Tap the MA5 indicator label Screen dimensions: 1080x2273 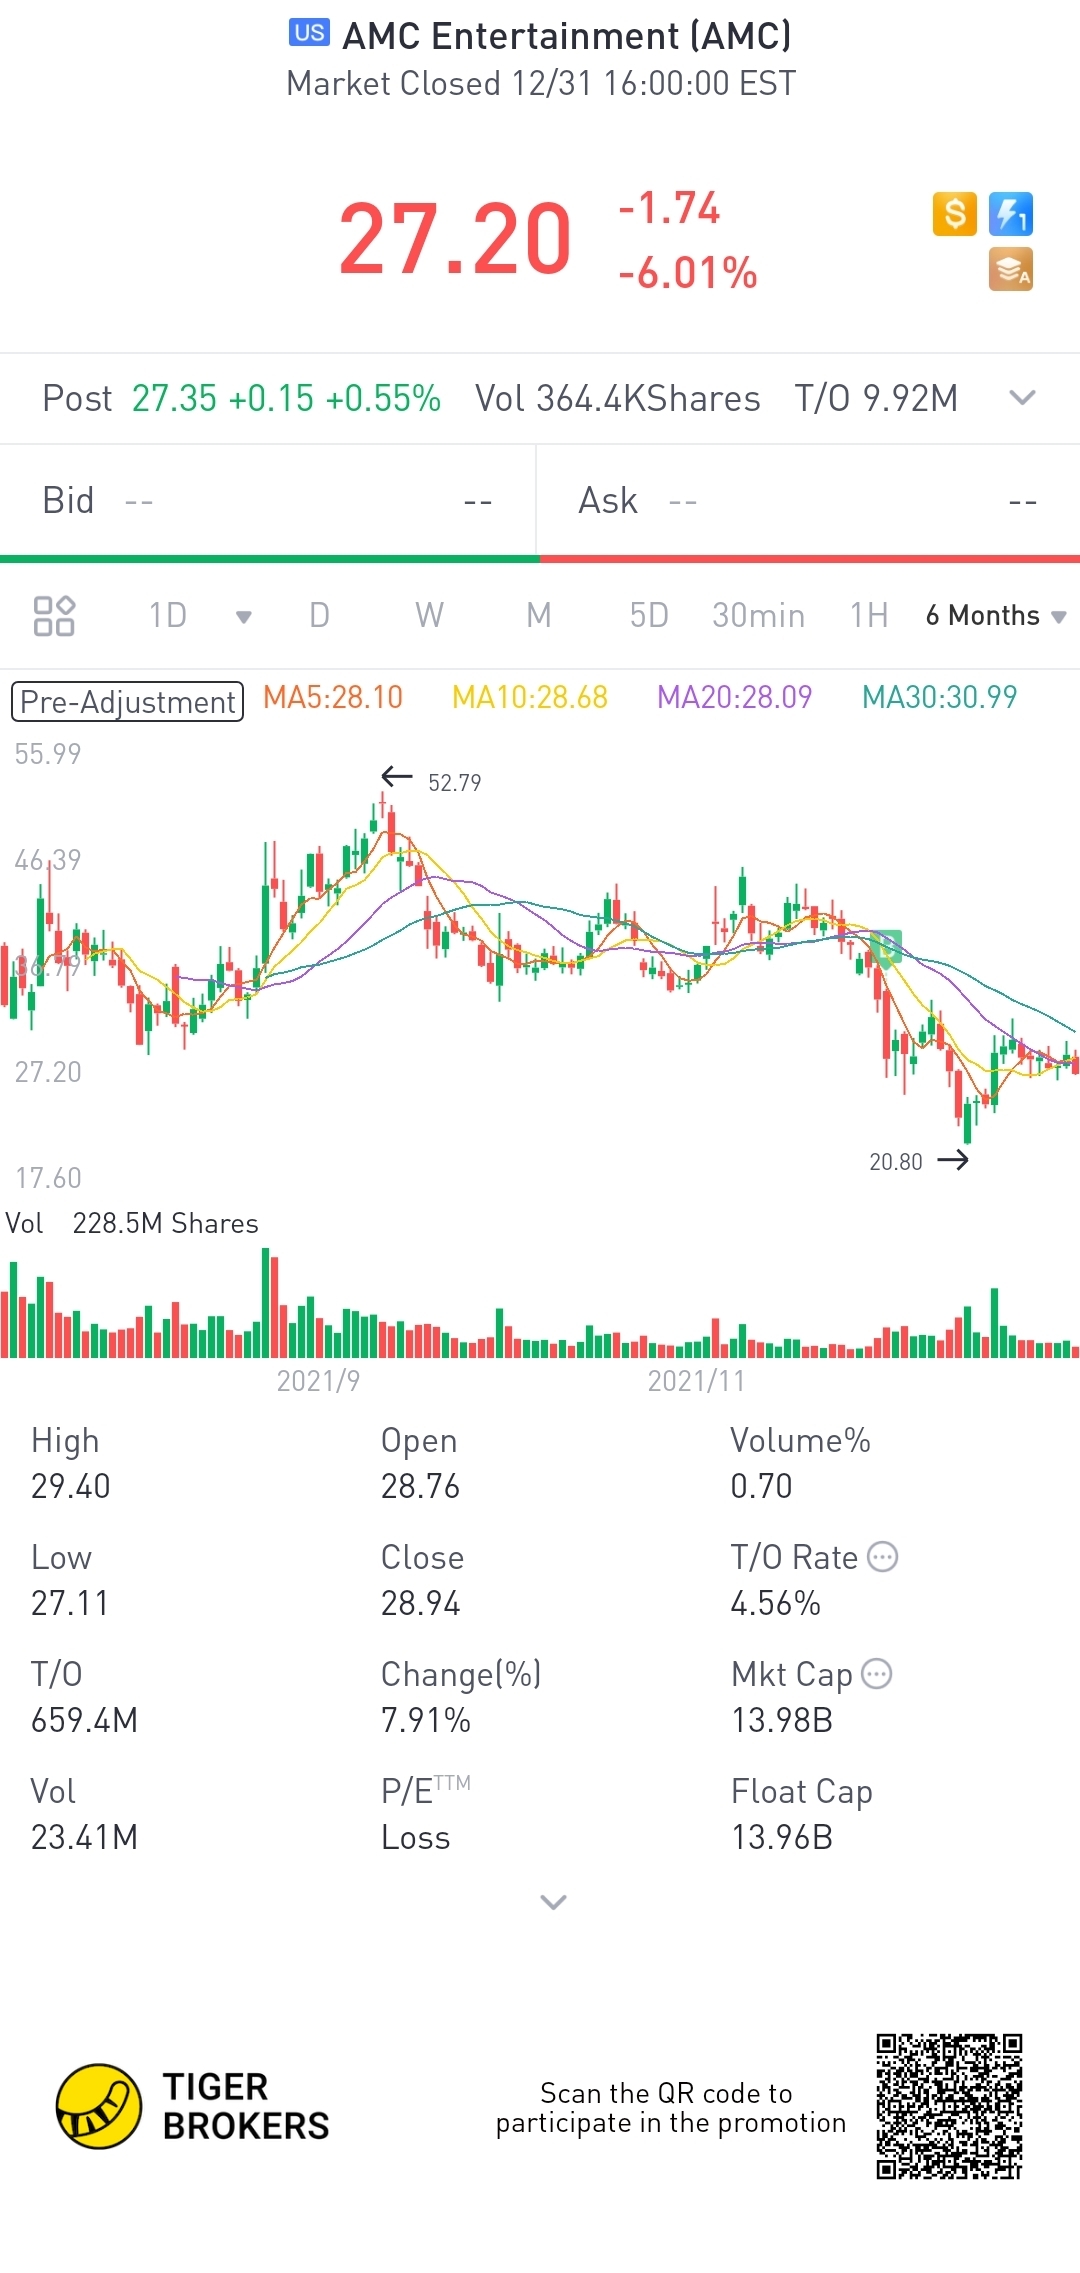coord(333,697)
